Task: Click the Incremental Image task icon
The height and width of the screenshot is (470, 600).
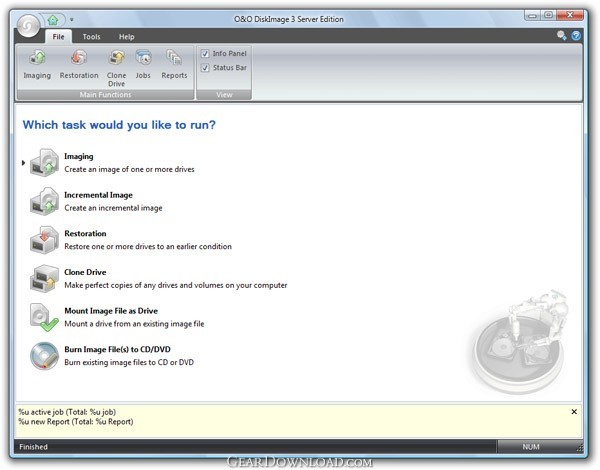Action: [44, 201]
